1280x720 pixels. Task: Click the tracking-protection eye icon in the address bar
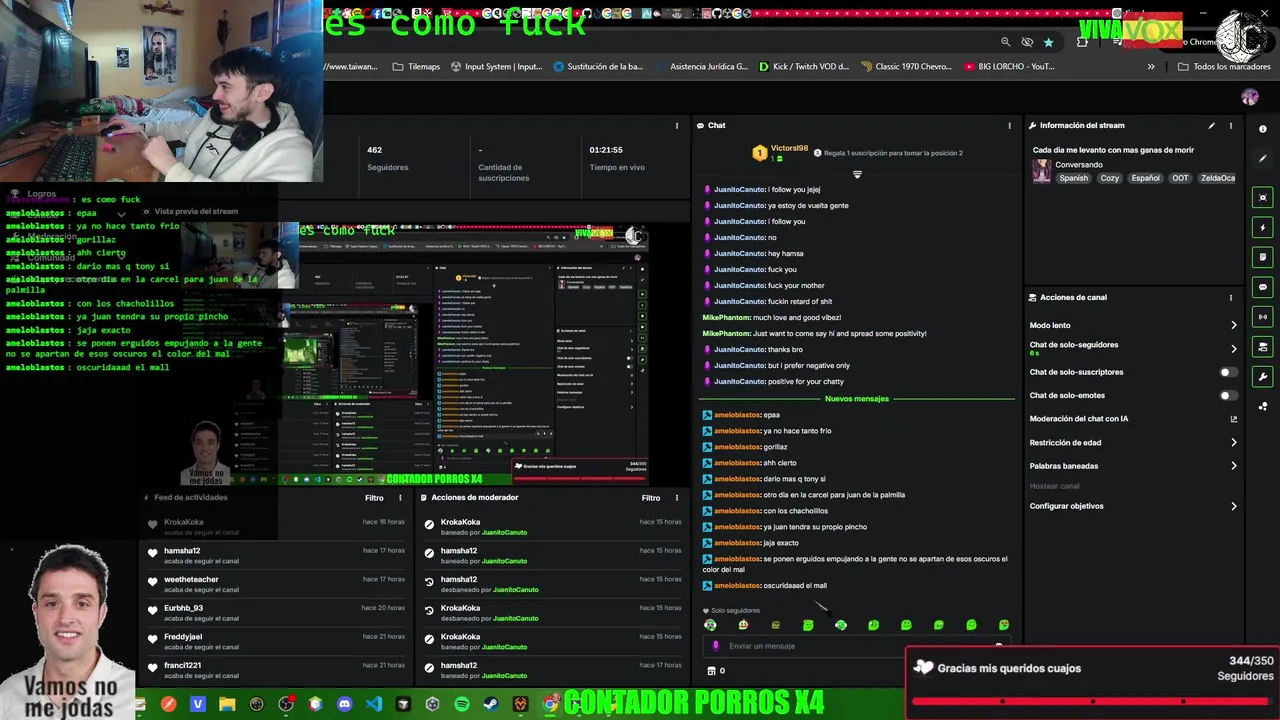1027,42
